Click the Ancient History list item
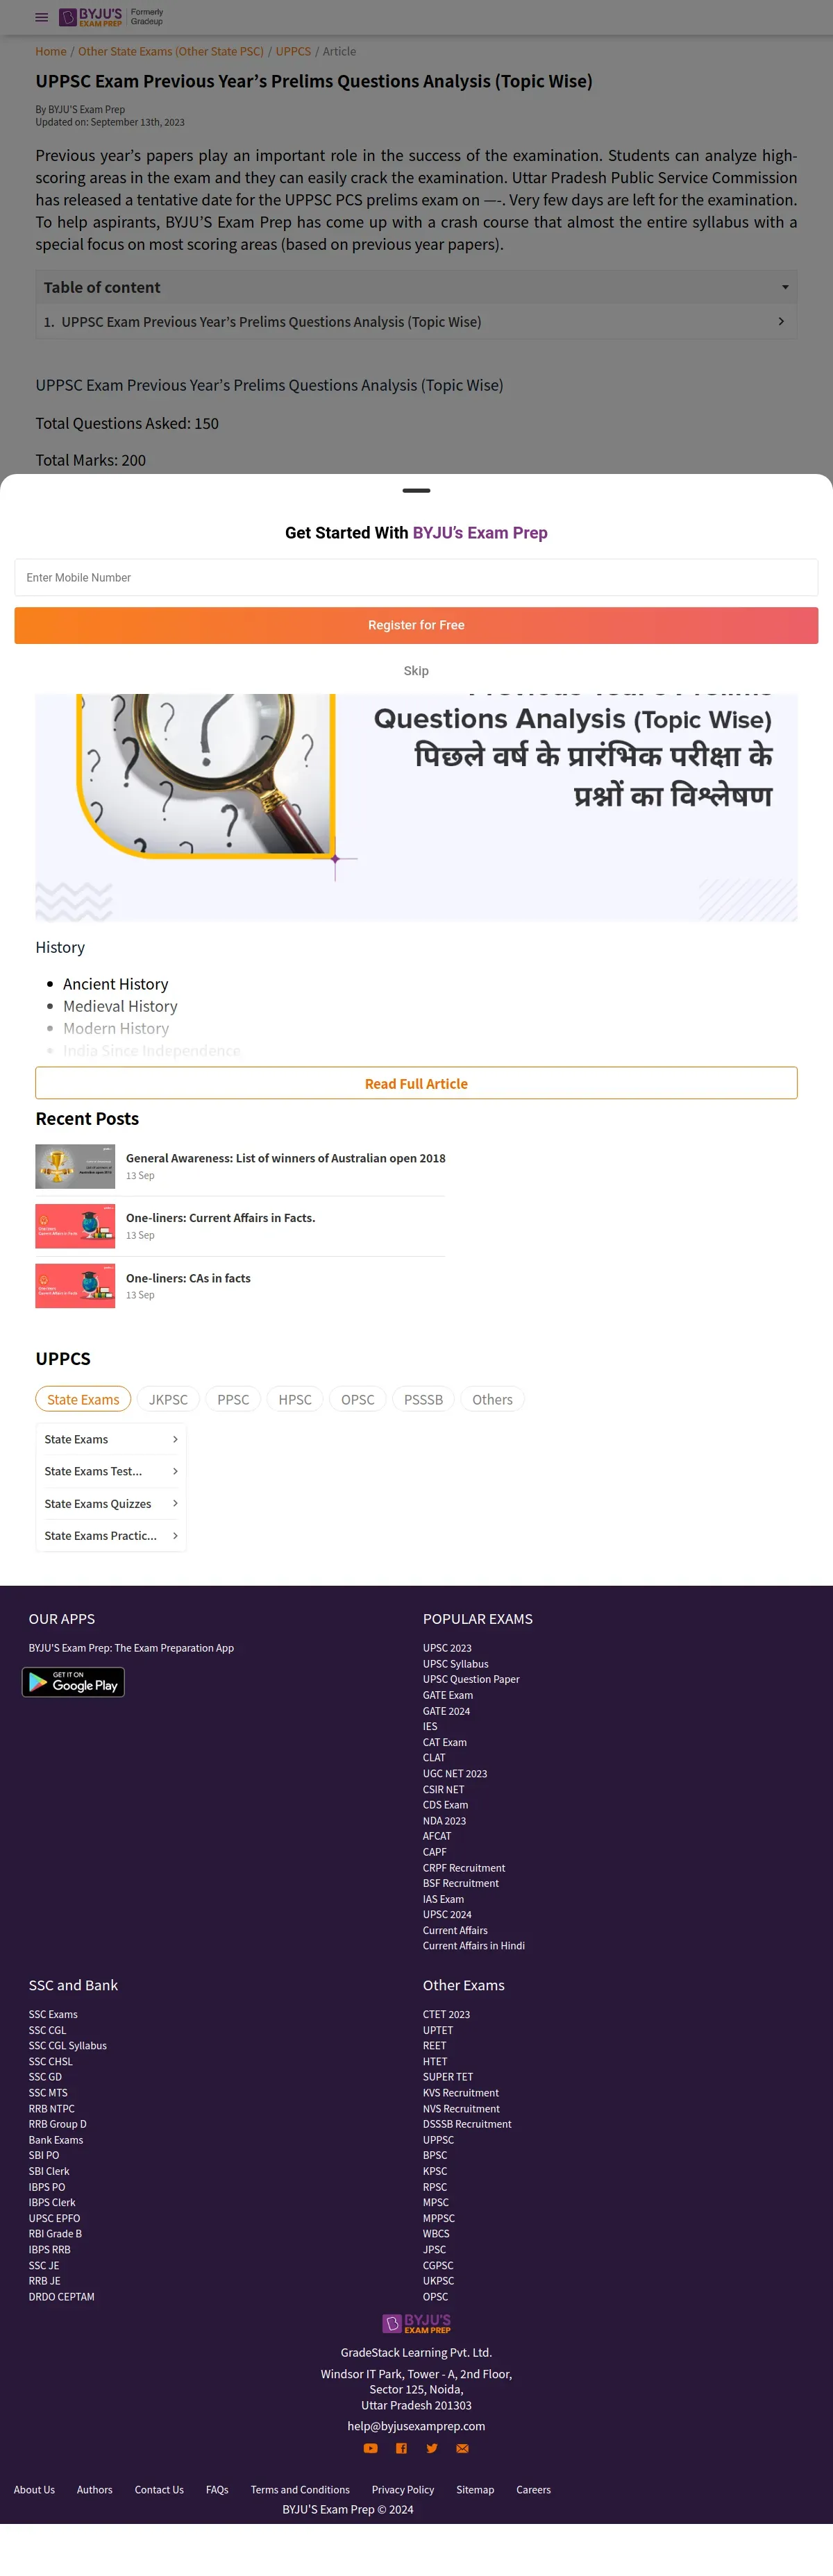The width and height of the screenshot is (833, 2576). coord(116,984)
